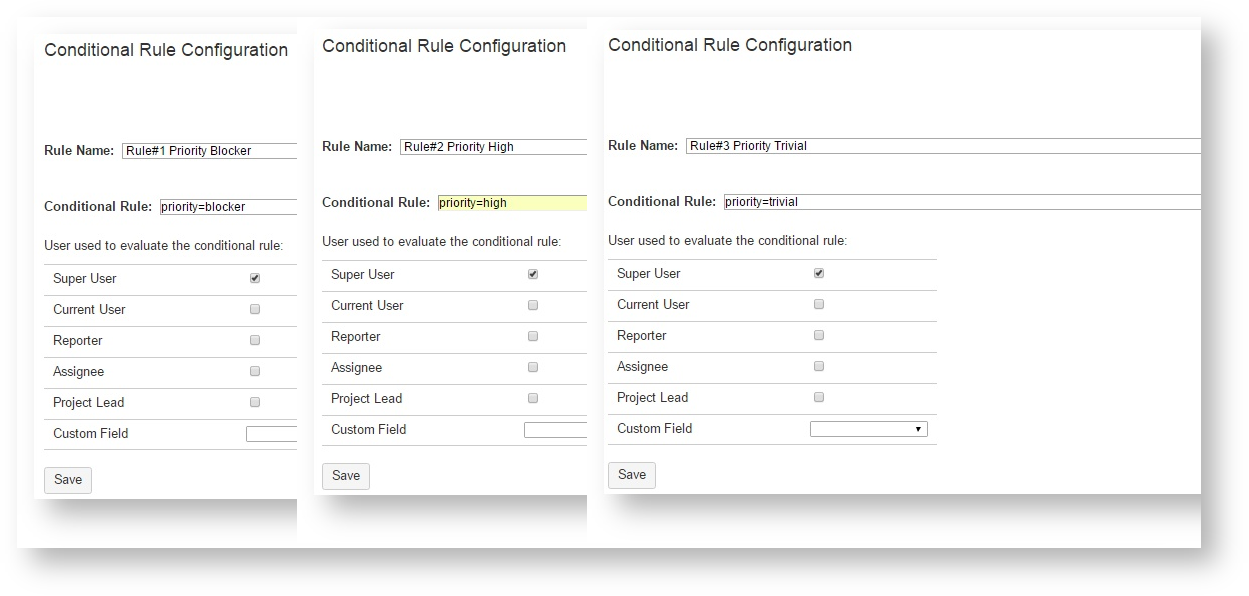Expand Custom Field dropdown in Rule#1 panel
The height and width of the screenshot is (596, 1249).
click(271, 434)
